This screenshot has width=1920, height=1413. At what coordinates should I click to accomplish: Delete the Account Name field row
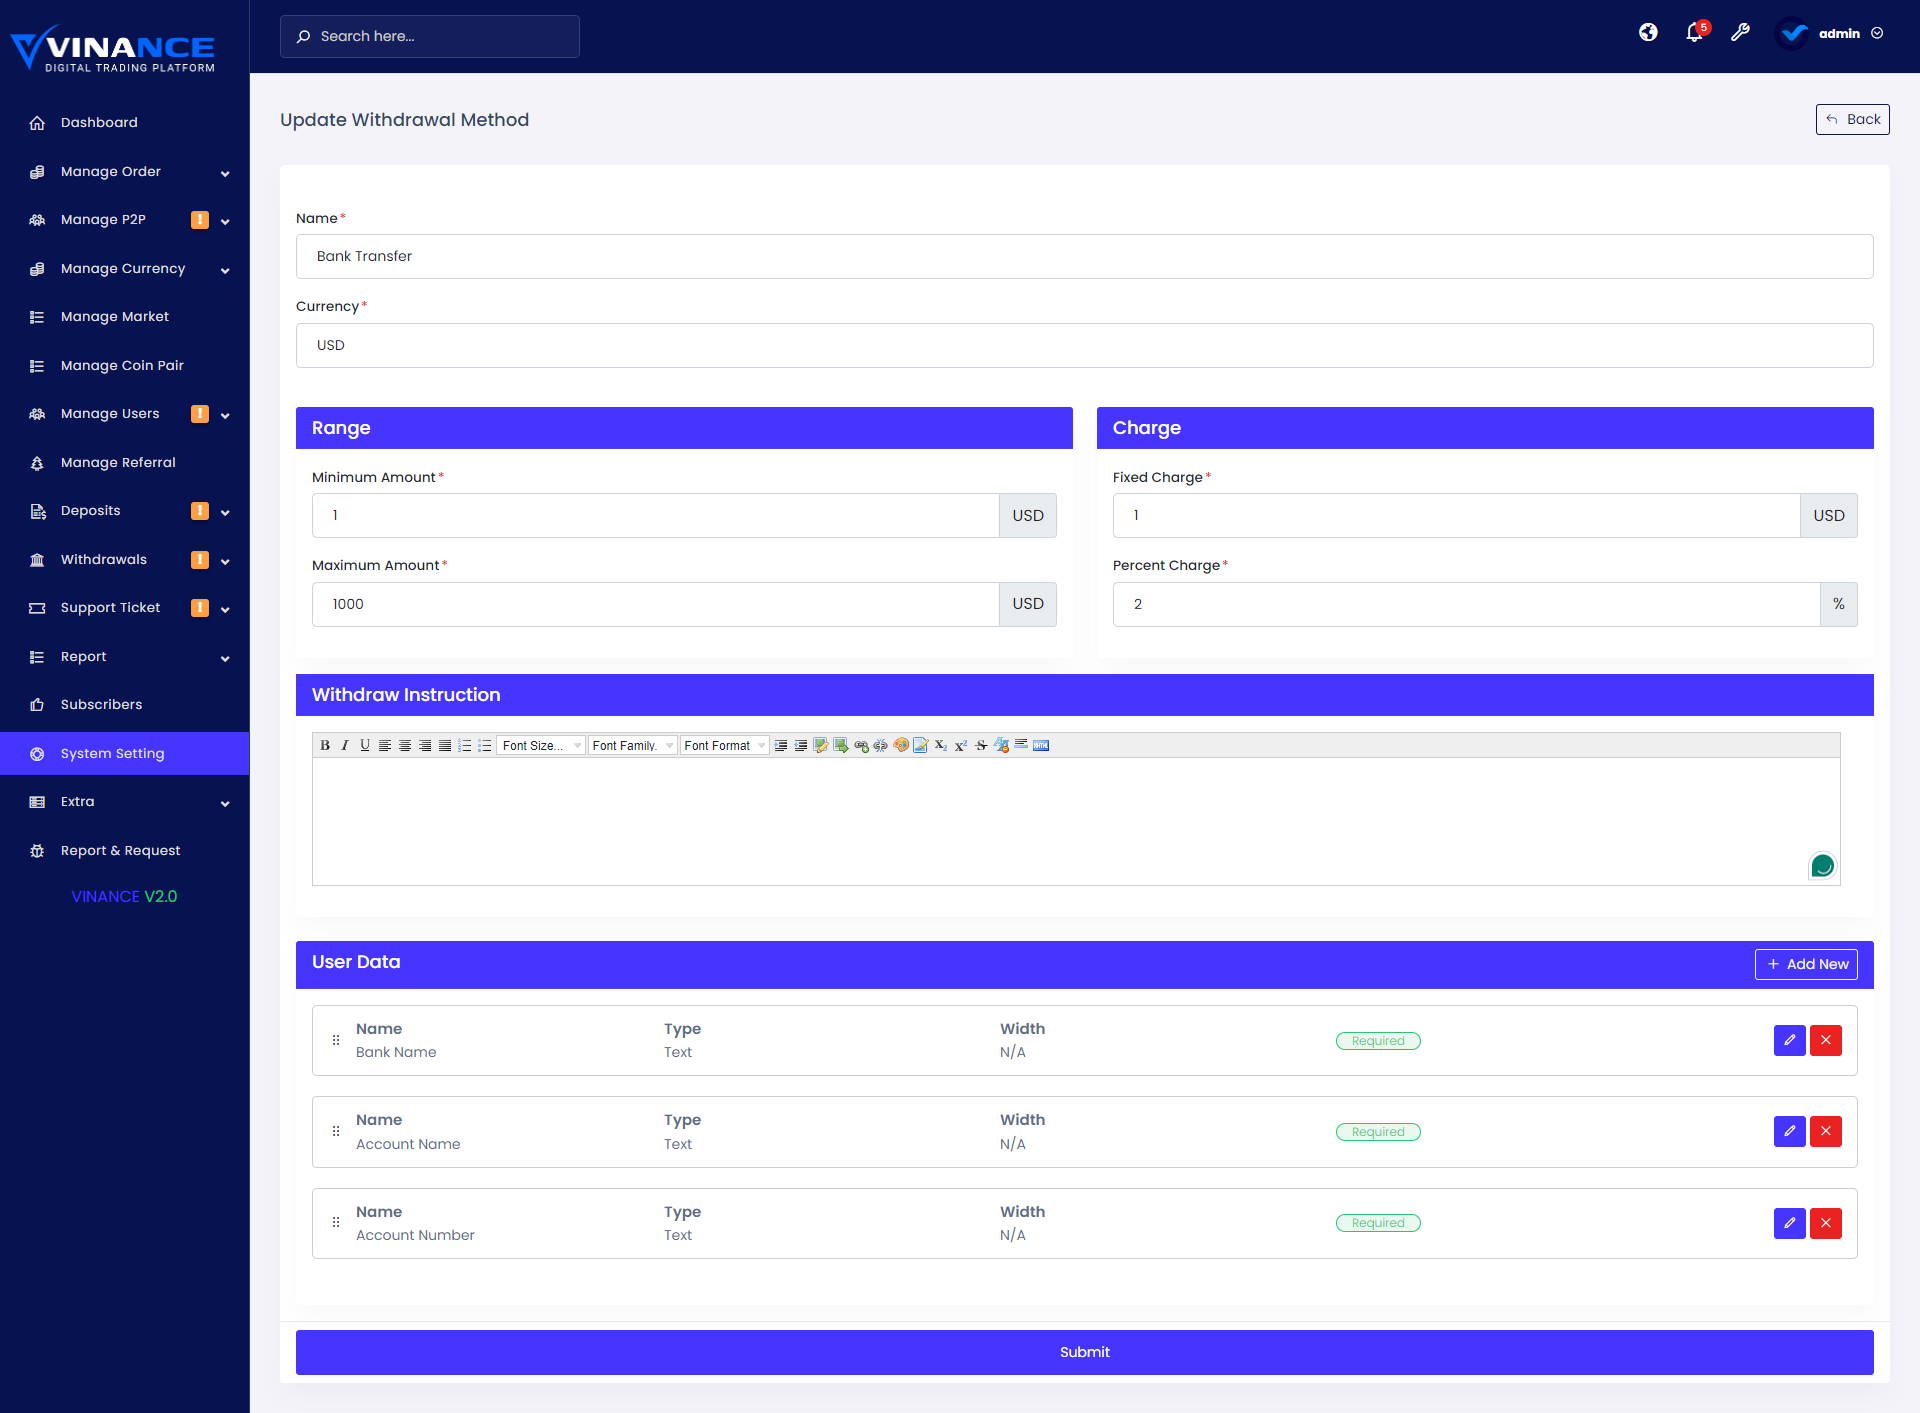[1825, 1131]
